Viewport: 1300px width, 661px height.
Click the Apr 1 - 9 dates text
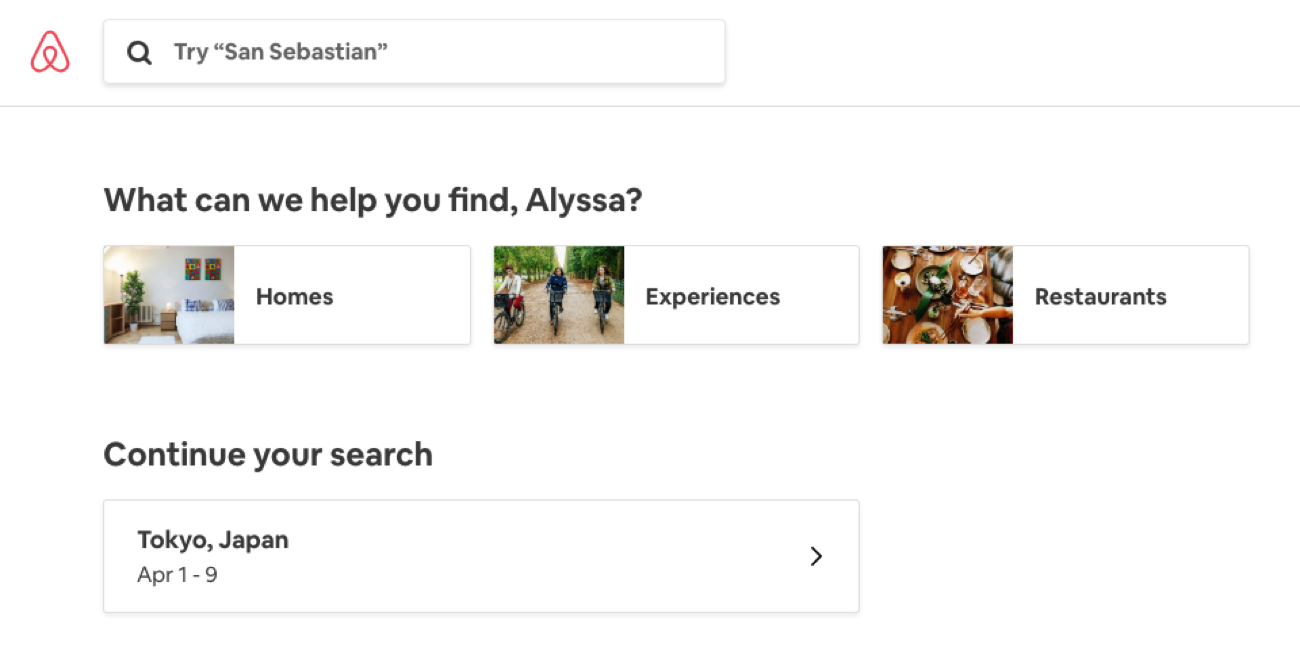[177, 575]
